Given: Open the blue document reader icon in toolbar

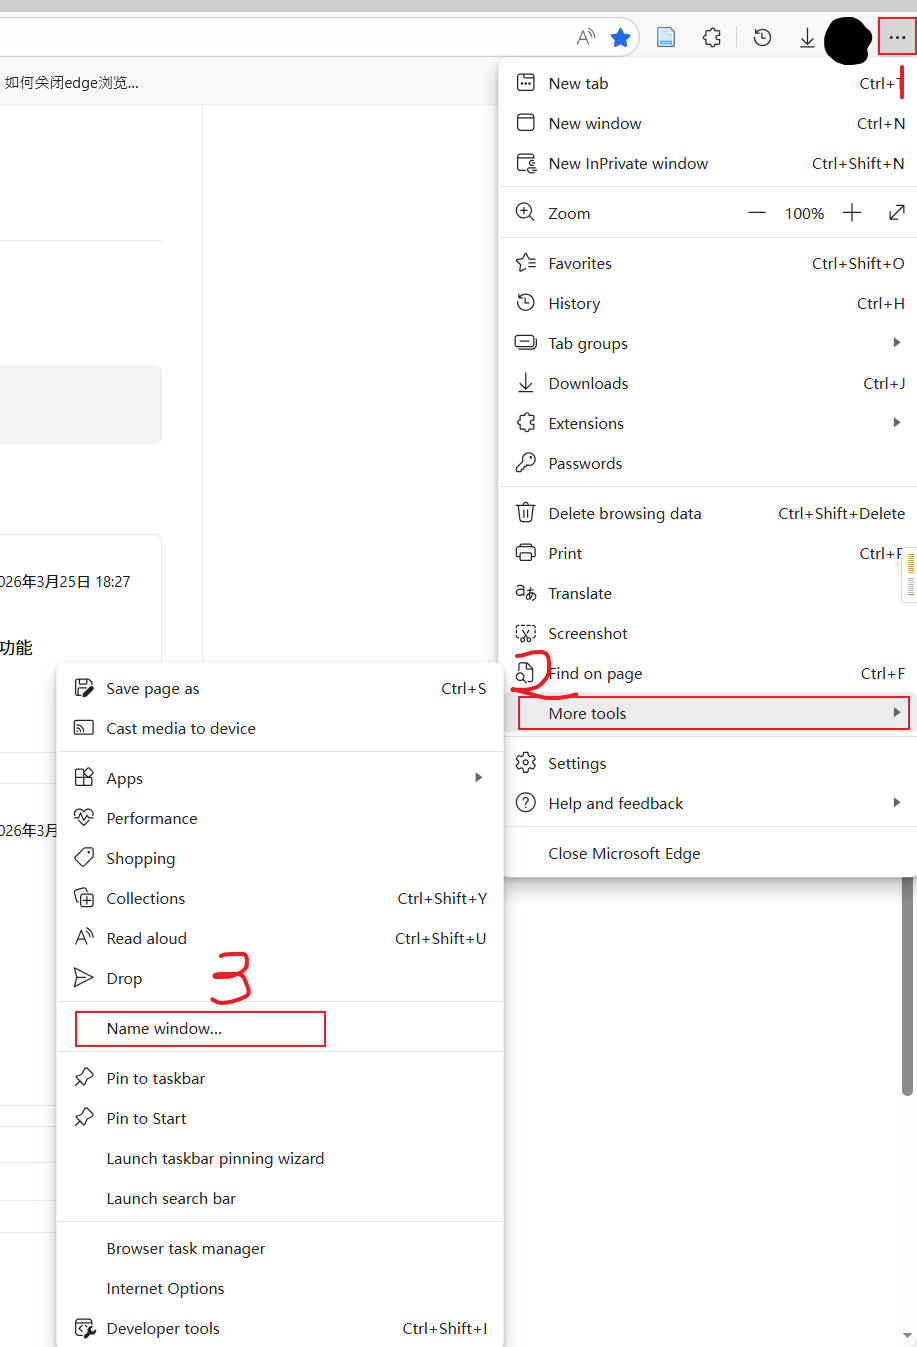Looking at the screenshot, I should 665,38.
